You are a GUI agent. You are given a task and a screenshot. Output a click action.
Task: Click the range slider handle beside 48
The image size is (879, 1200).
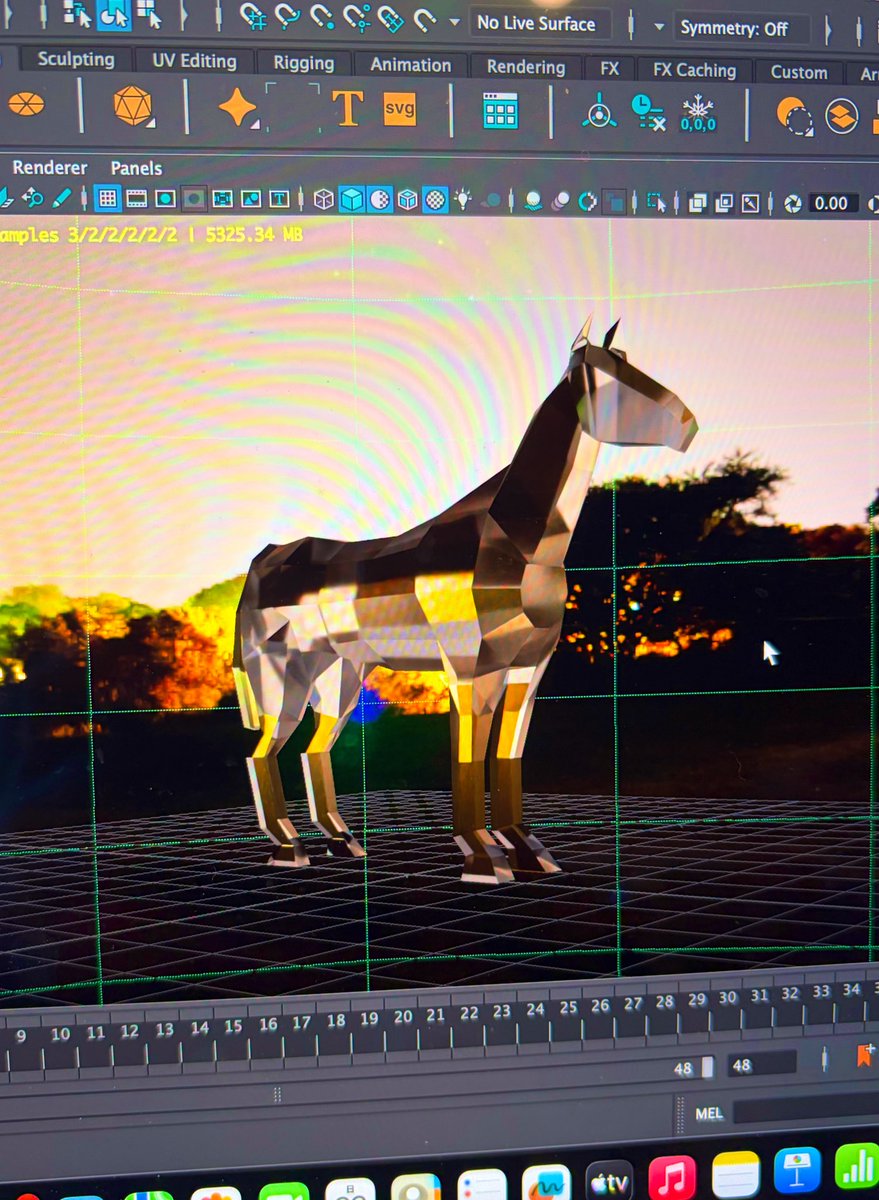[x=707, y=1067]
